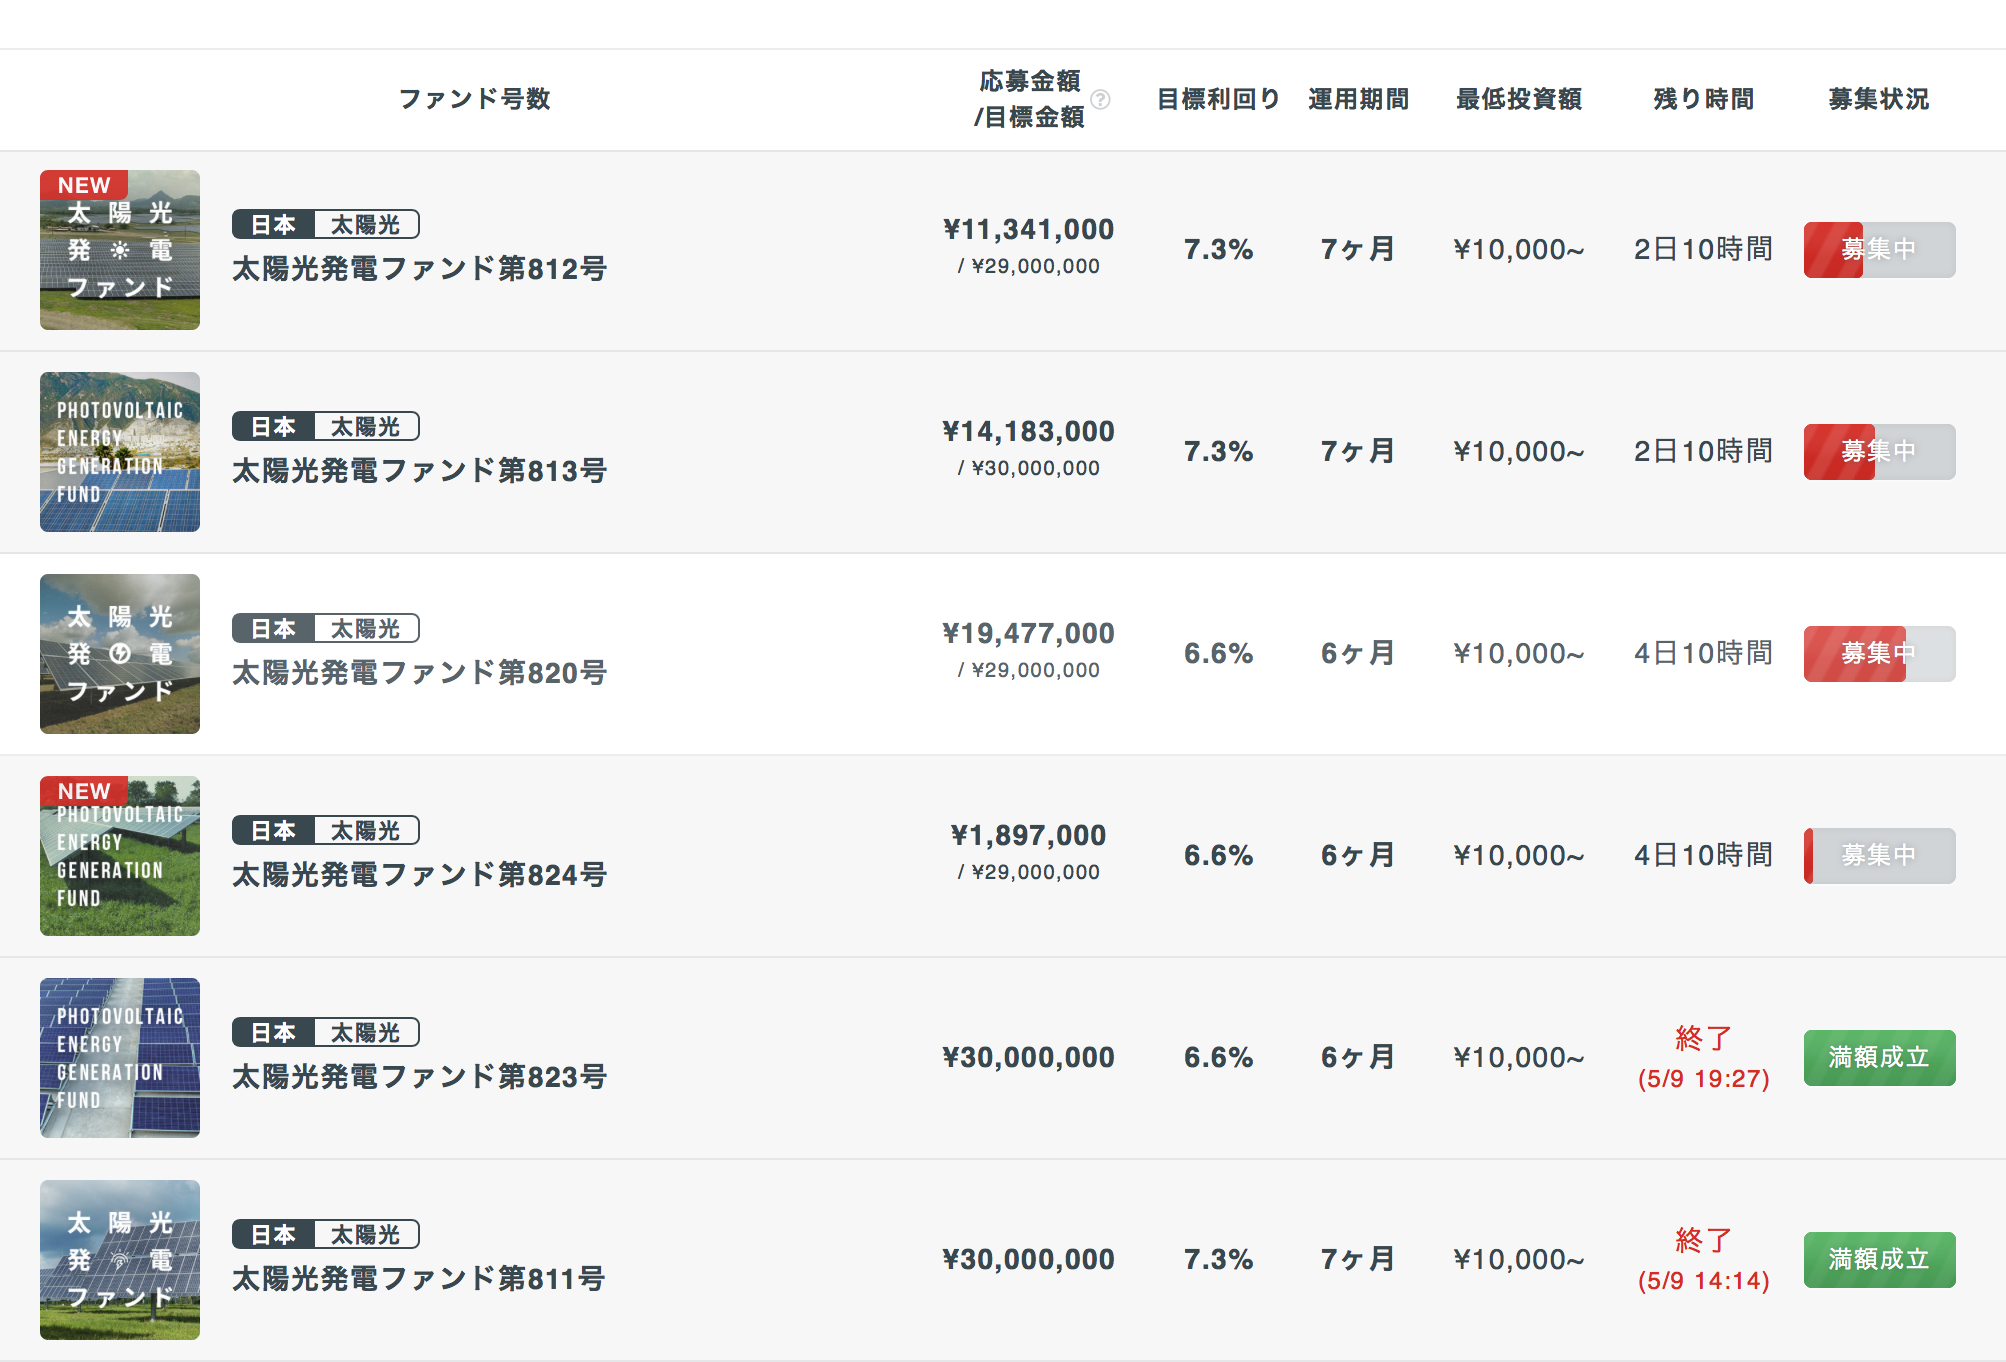Select the ファンド号数 column header
Screen dimensions: 2006x1362
click(x=474, y=99)
